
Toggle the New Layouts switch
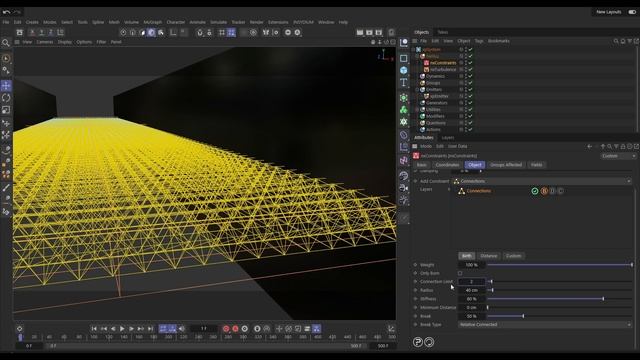click(632, 12)
